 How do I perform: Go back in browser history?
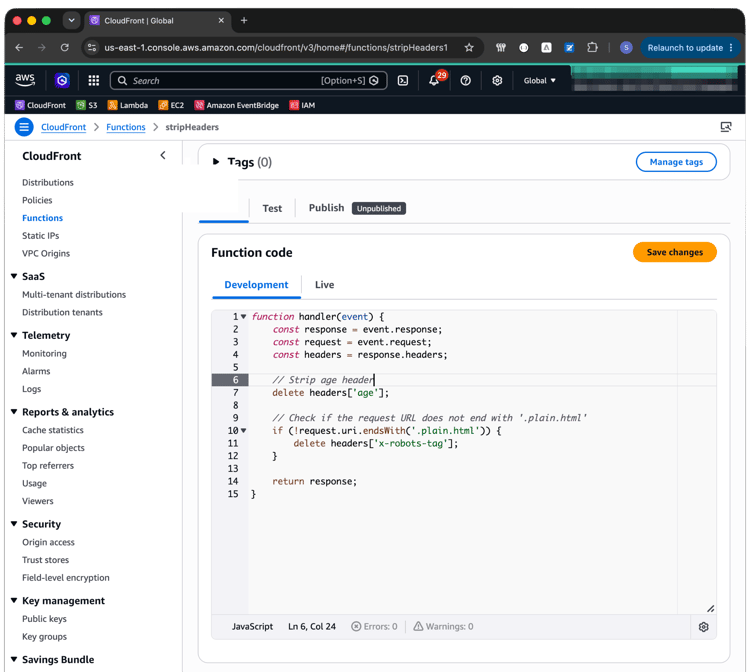(19, 47)
